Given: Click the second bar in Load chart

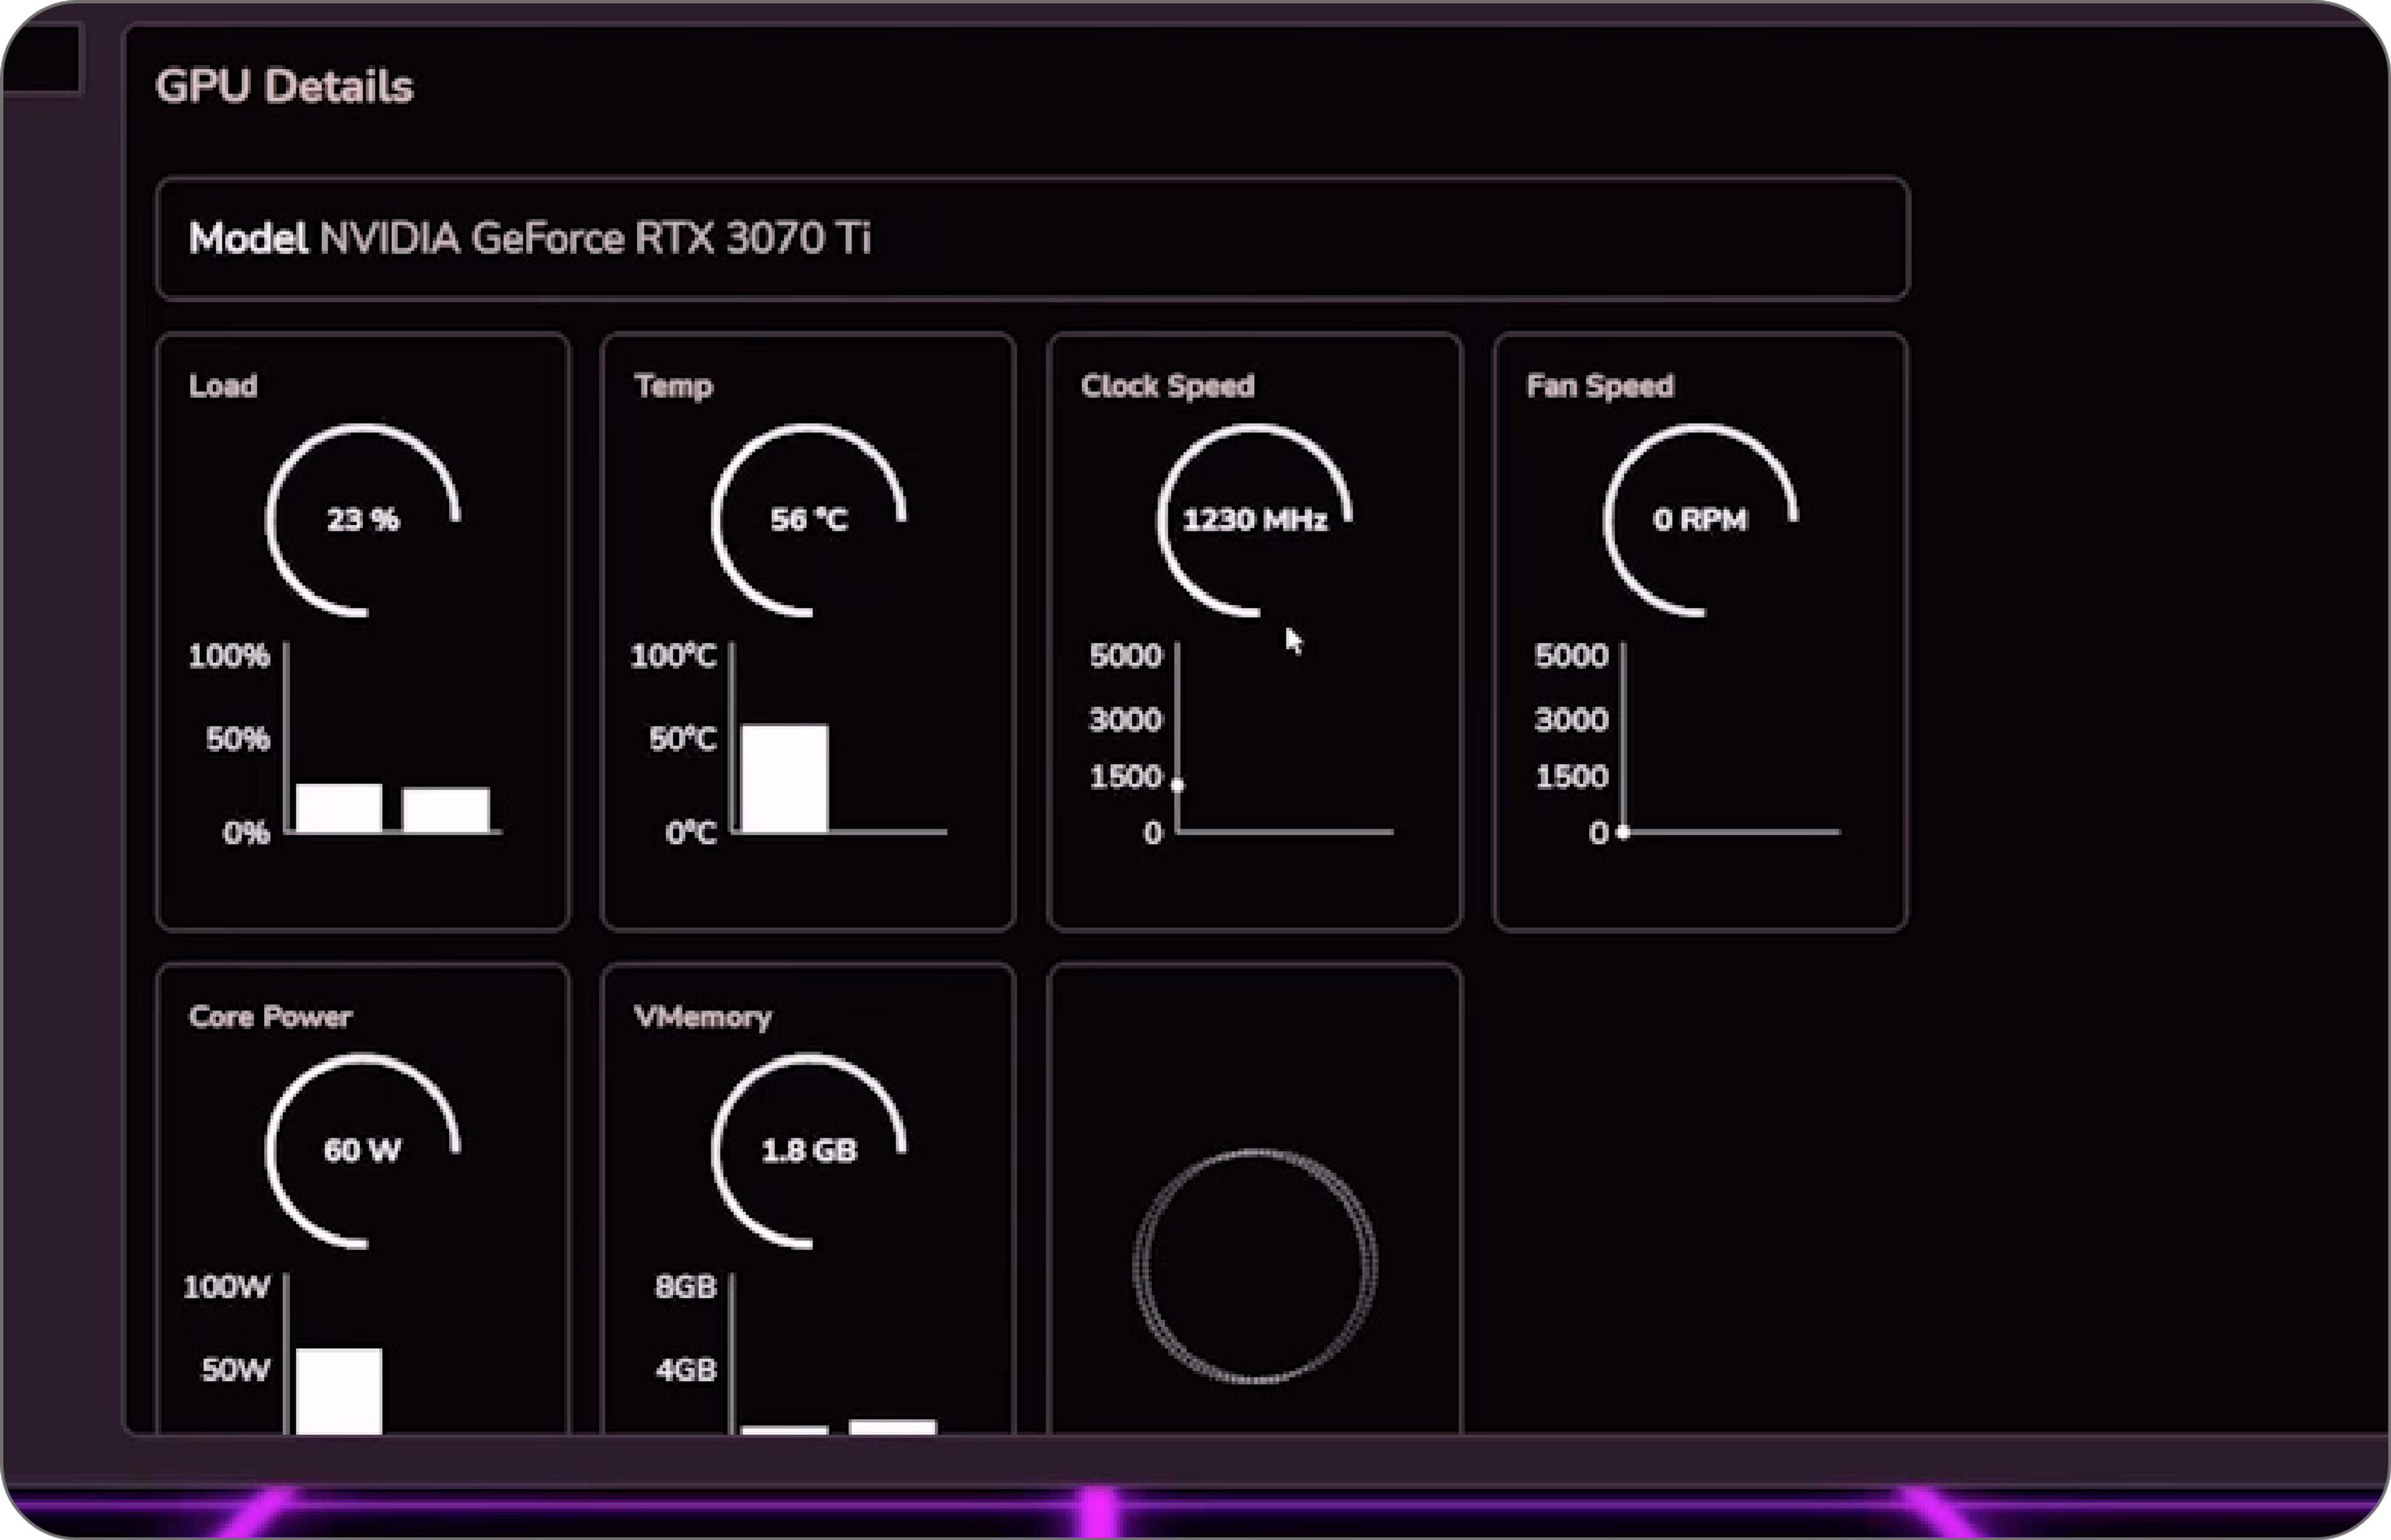Looking at the screenshot, I should point(446,810).
